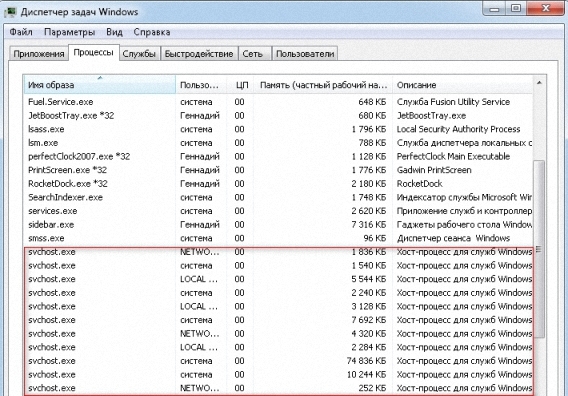Select the SearchIndexer.exe process
Screen dimensions: 568x396
278,197
